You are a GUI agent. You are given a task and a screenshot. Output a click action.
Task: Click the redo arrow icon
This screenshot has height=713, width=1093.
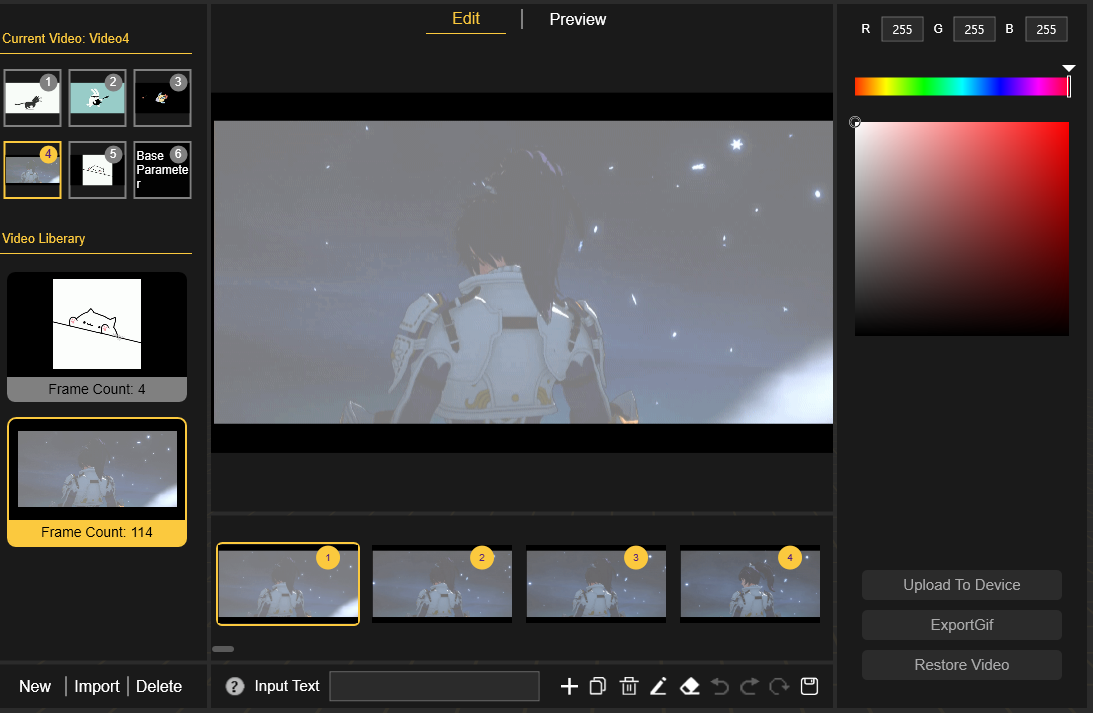(x=749, y=687)
